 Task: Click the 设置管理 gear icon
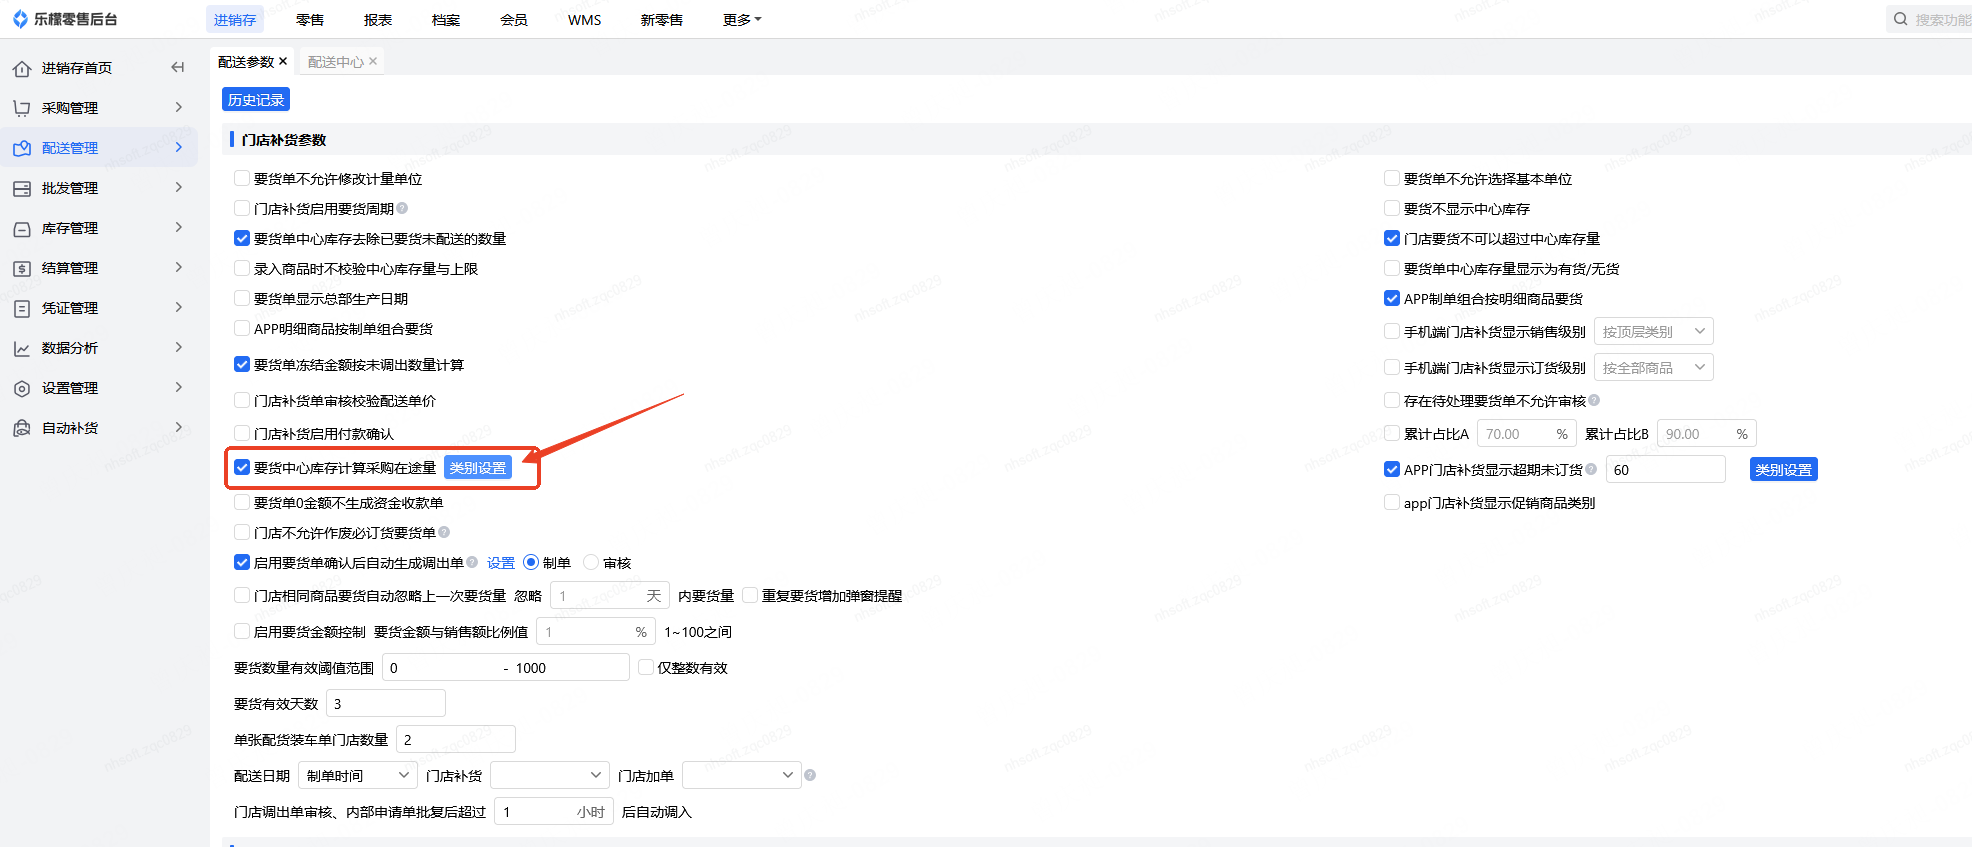click(22, 388)
